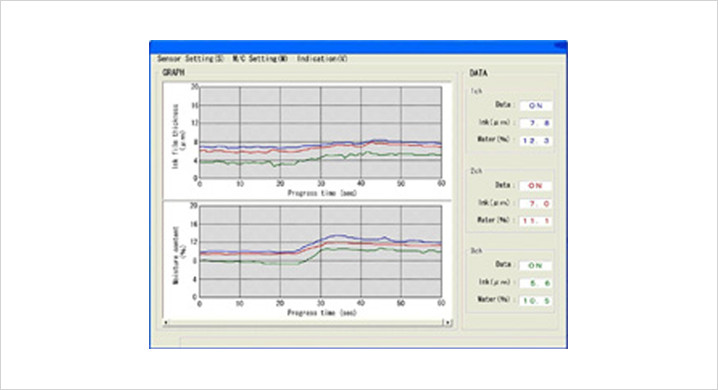Viewport: 718px width, 390px height.
Task: Select the 3ch Ink value 5.6
Action: [x=536, y=283]
